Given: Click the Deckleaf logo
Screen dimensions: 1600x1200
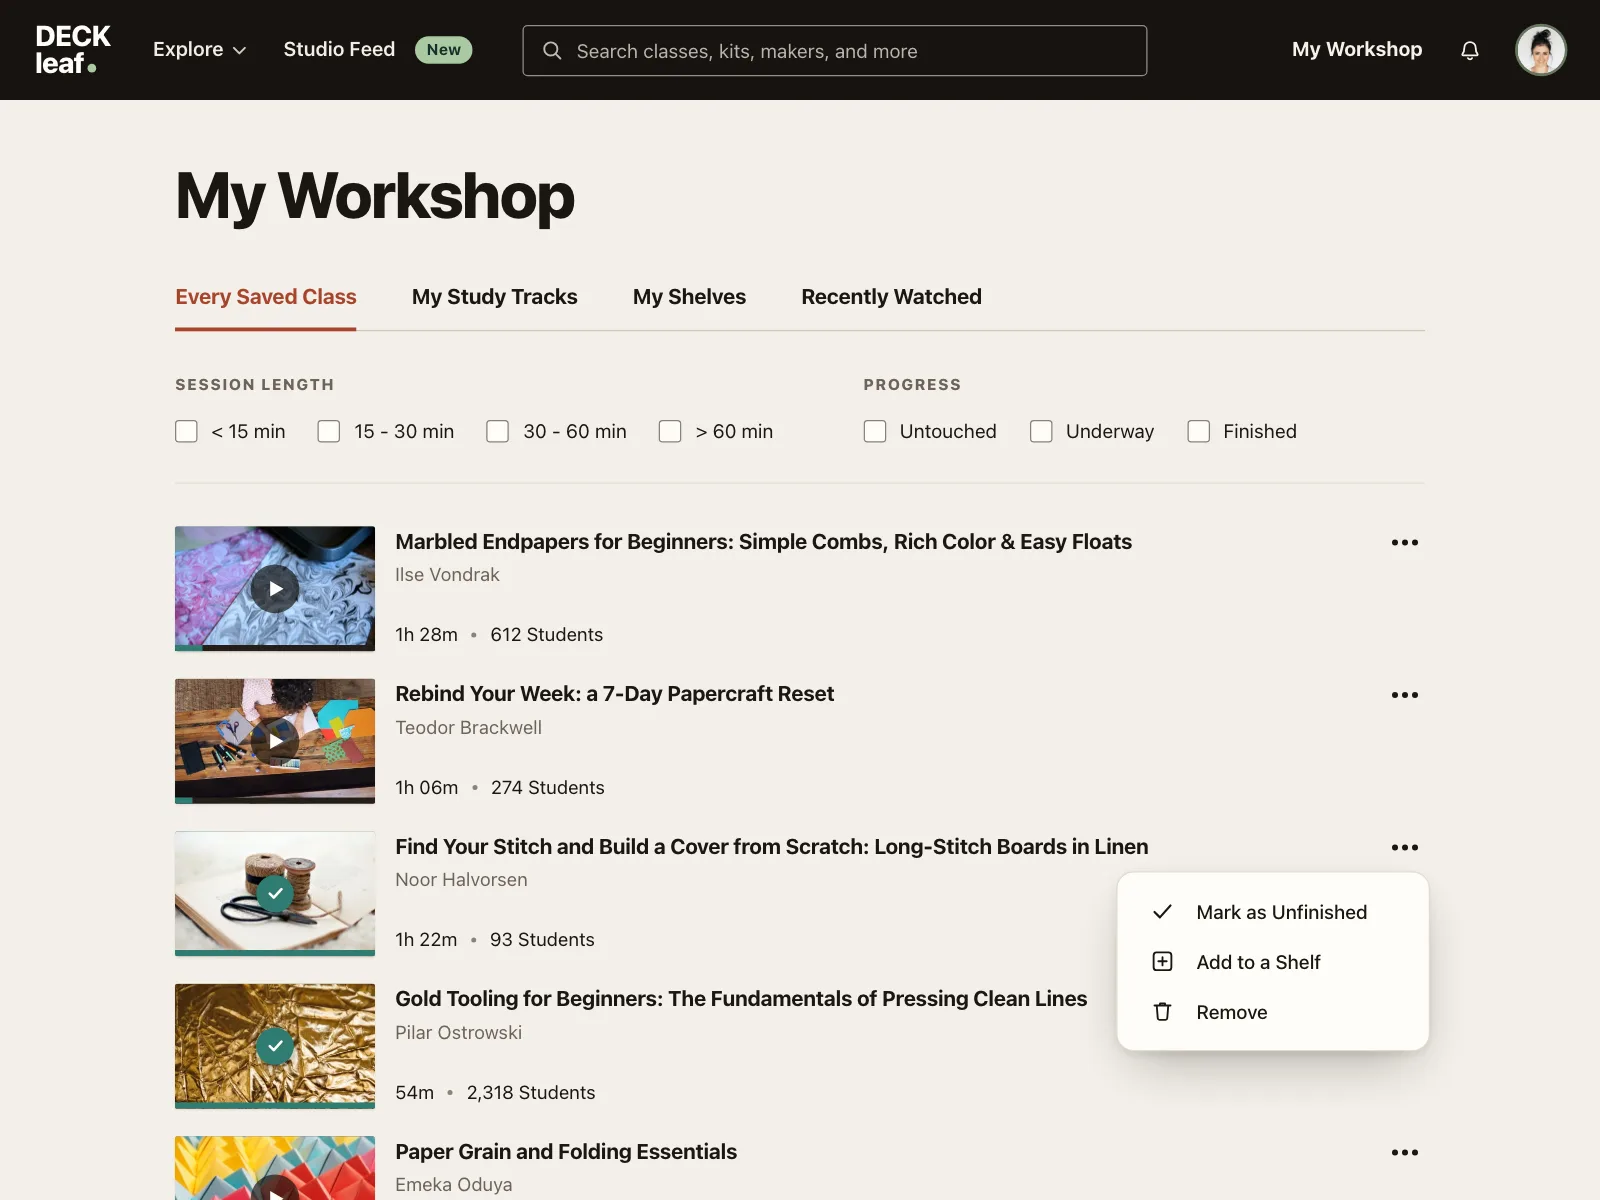Looking at the screenshot, I should point(73,50).
